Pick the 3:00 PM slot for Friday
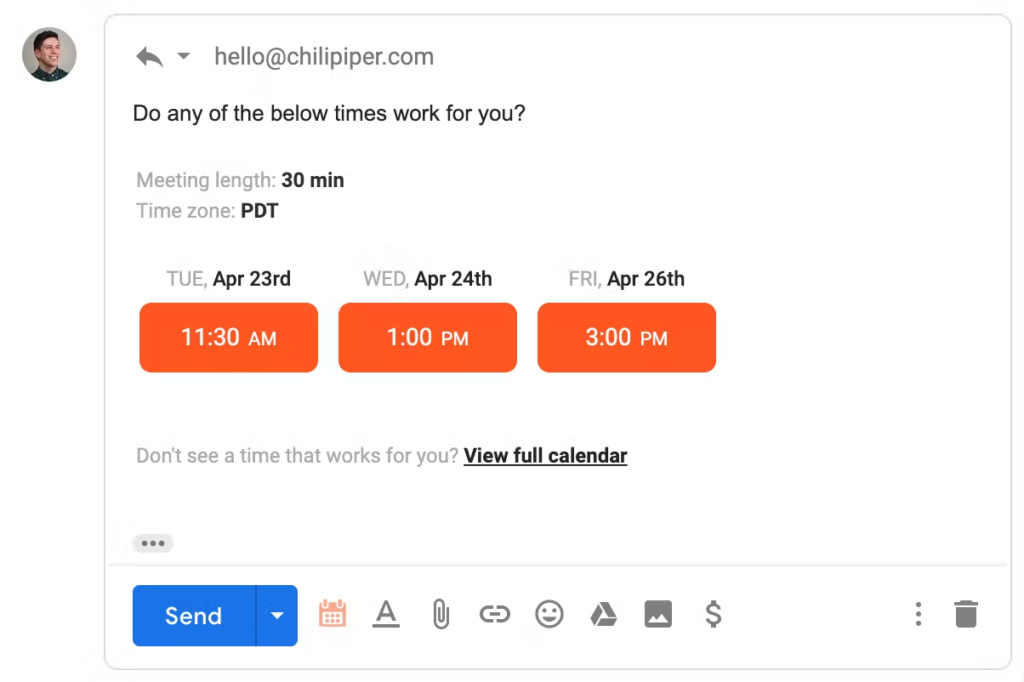Image resolution: width=1024 pixels, height=682 pixels. click(626, 337)
